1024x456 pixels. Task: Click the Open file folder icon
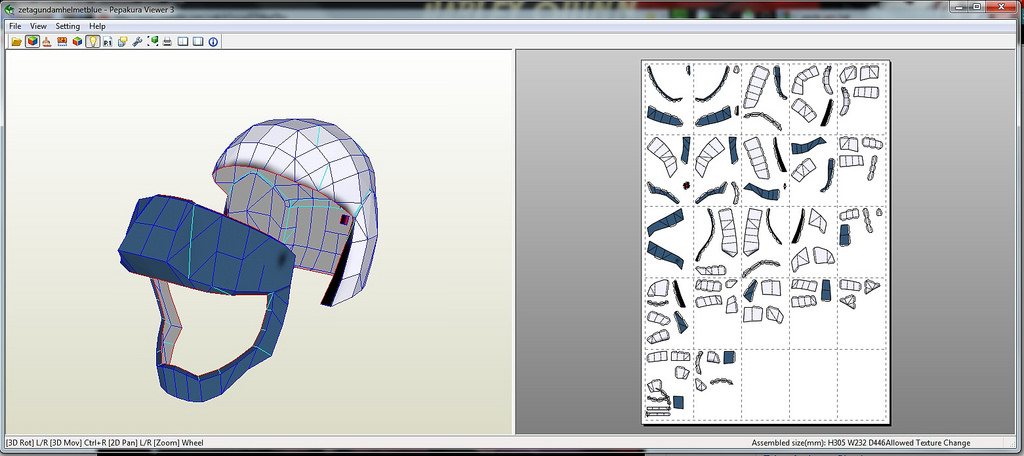pyautogui.click(x=17, y=42)
